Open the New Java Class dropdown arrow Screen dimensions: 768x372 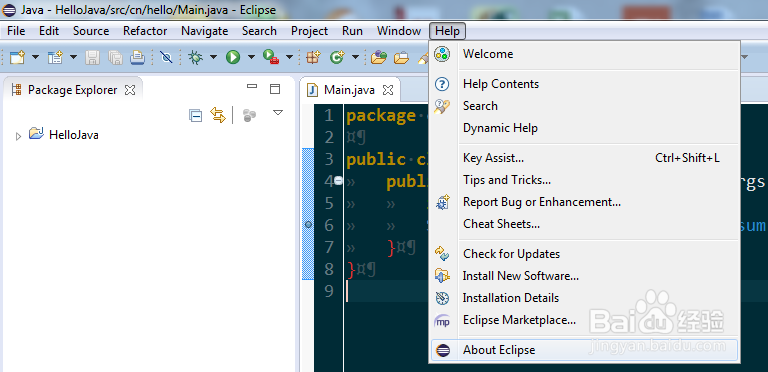click(355, 57)
